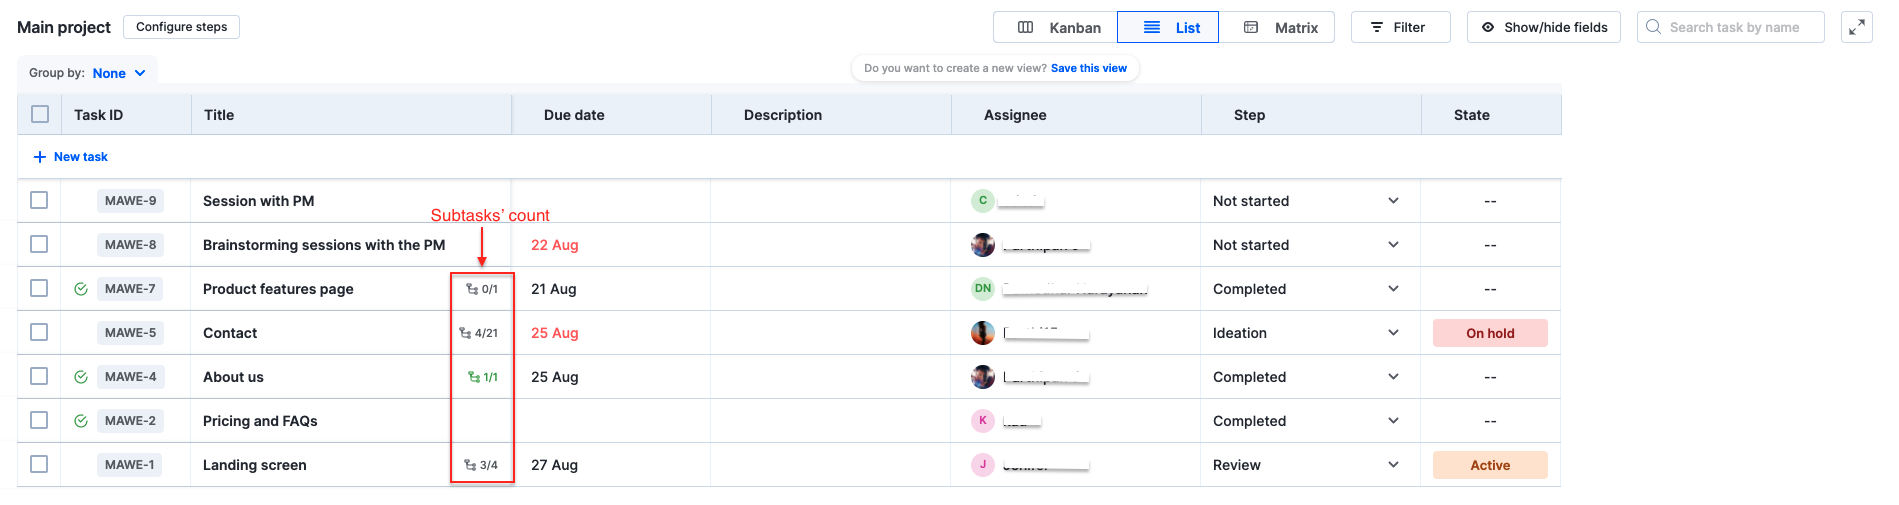Click assignee avatar J on Landing screen
The height and width of the screenshot is (505, 1899).
(983, 465)
